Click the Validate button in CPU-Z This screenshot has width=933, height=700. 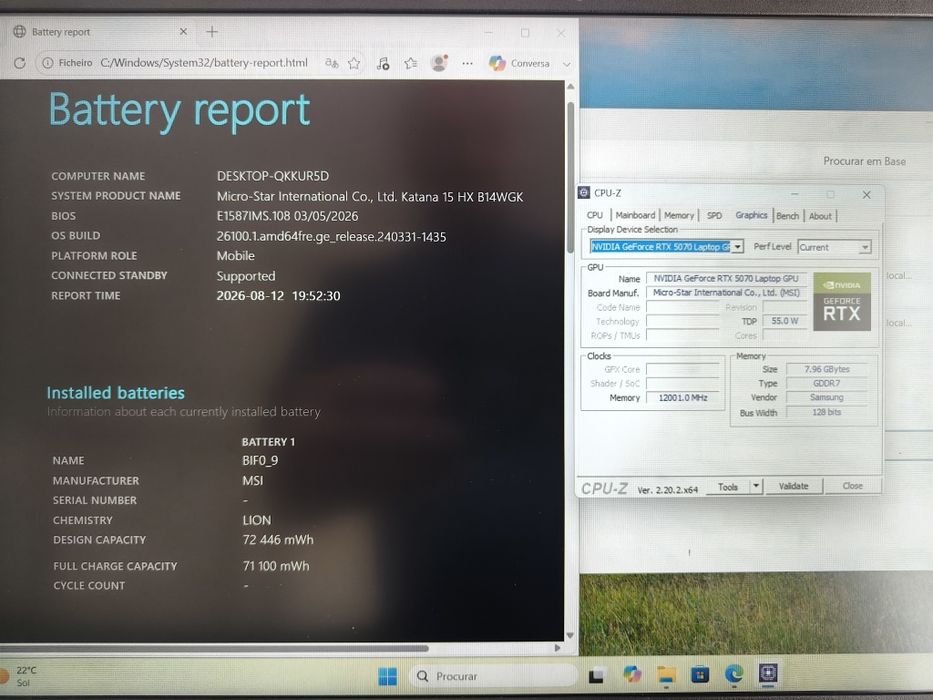[794, 486]
